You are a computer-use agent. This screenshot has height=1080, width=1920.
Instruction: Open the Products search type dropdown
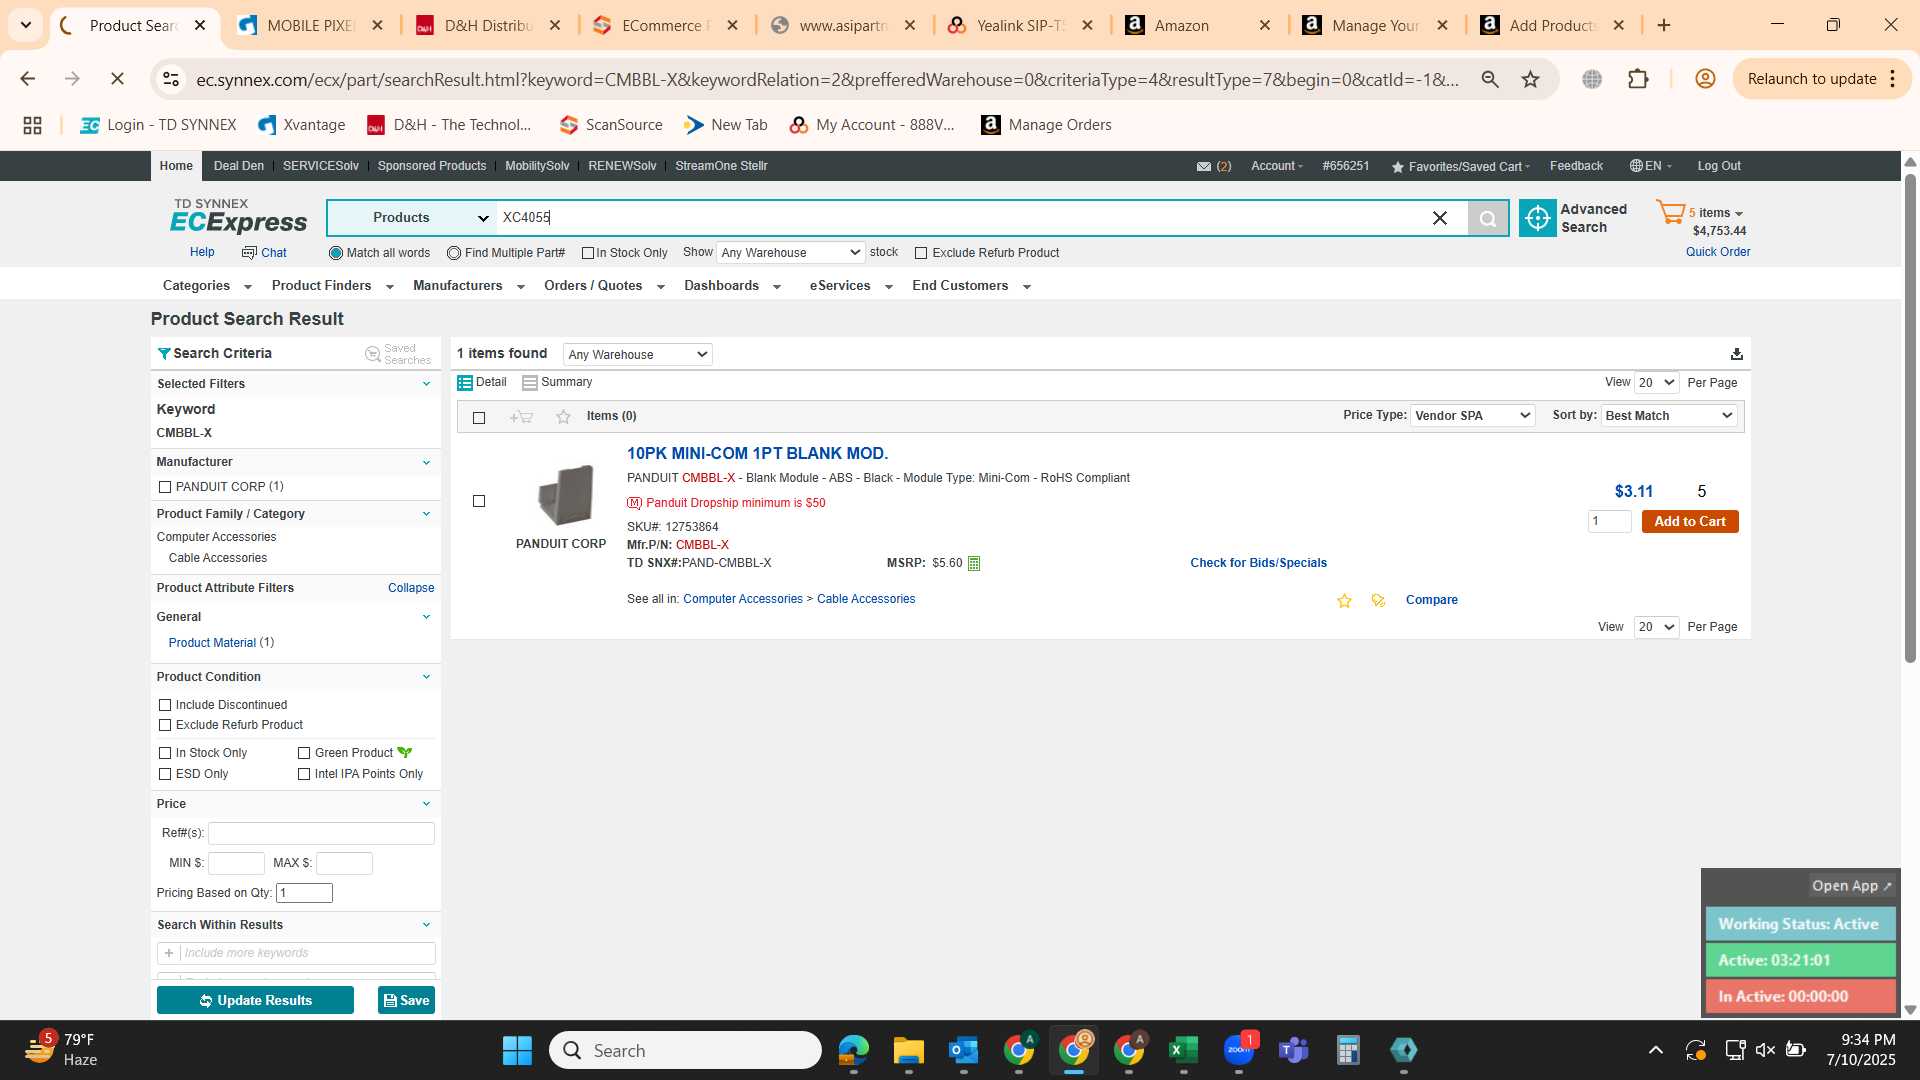click(412, 218)
